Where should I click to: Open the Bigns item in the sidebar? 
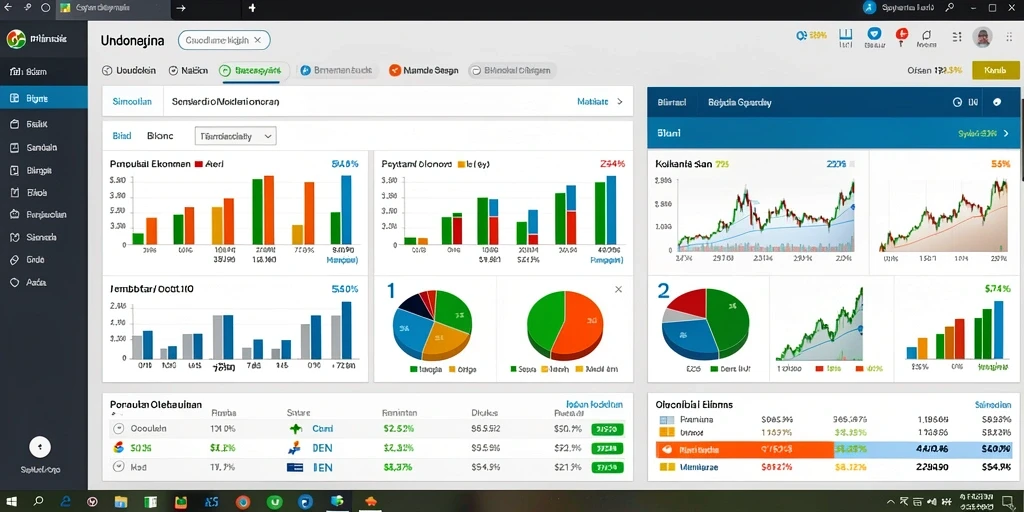[x=43, y=99]
